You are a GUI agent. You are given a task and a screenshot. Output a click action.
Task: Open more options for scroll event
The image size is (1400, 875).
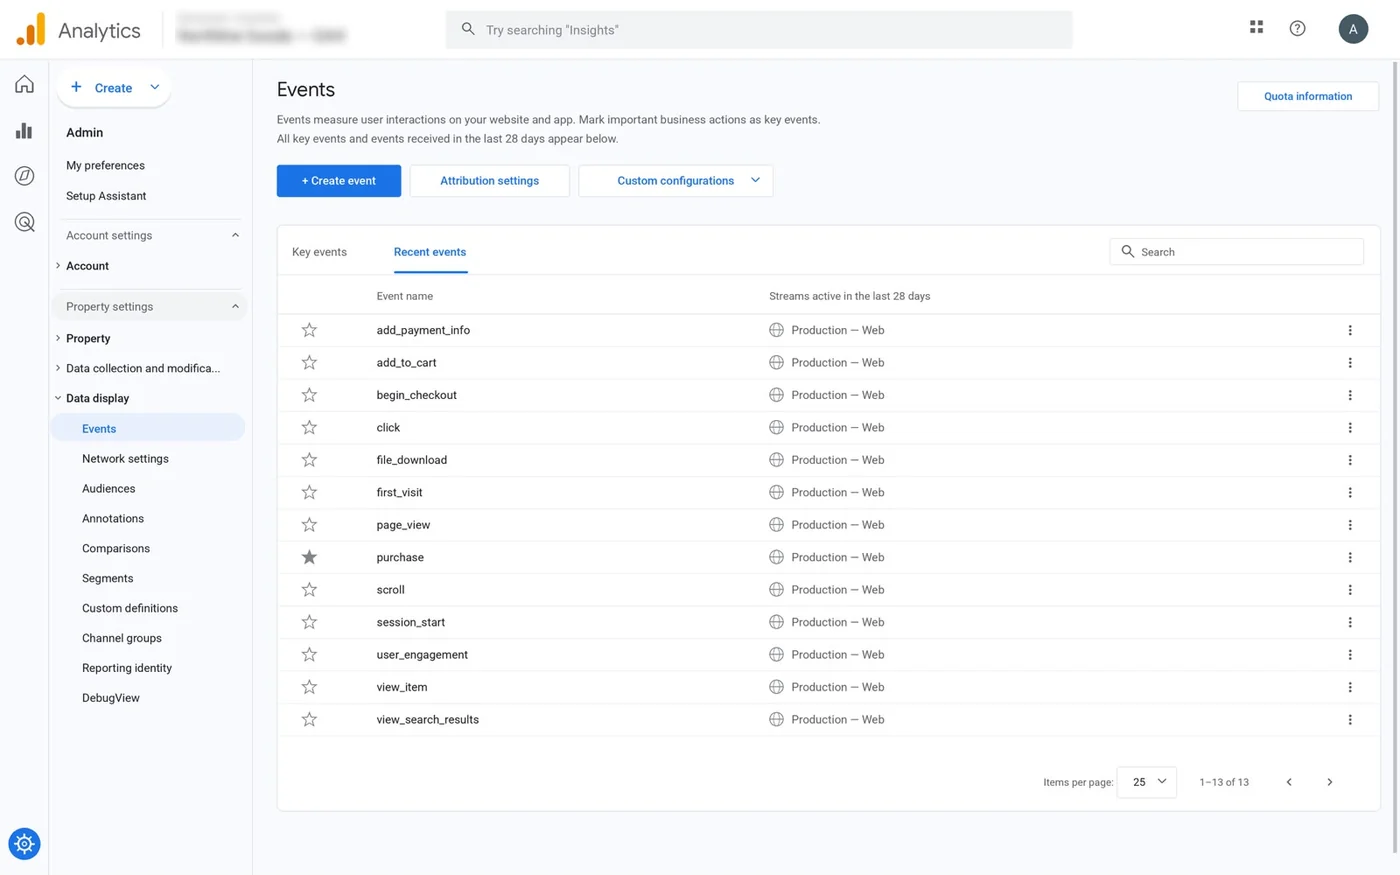point(1350,590)
